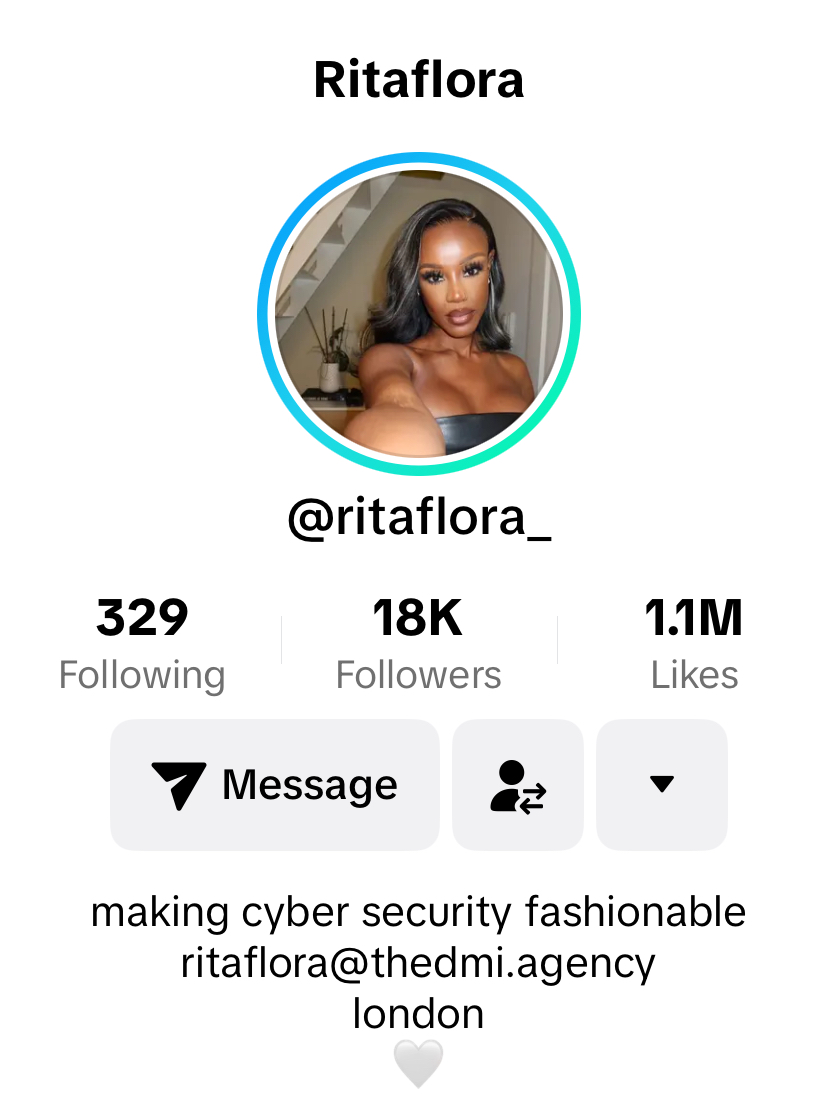Expand the suggested accounts dropdown arrow

pyautogui.click(x=662, y=784)
